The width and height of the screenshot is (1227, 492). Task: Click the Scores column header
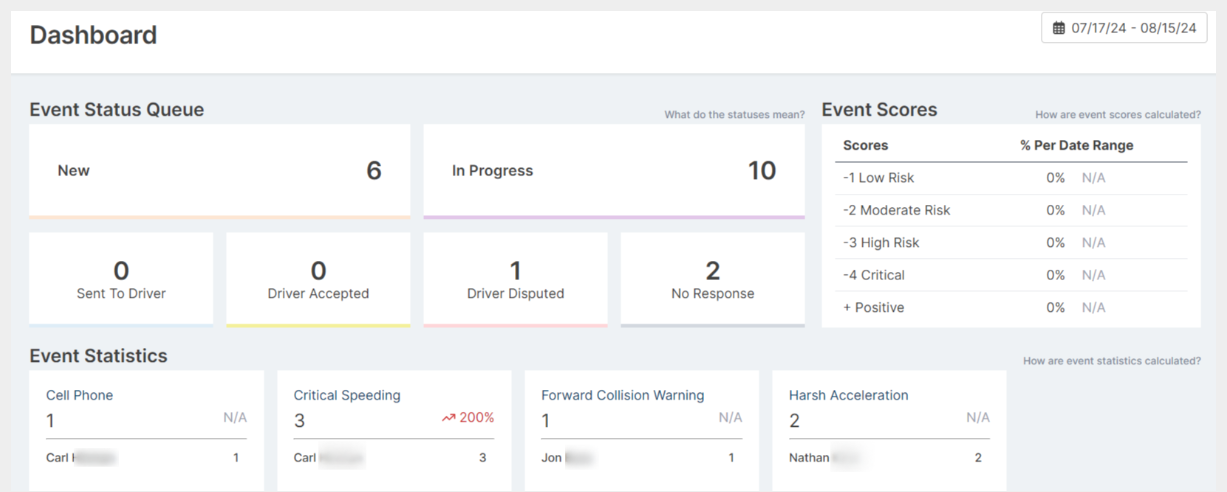[866, 145]
